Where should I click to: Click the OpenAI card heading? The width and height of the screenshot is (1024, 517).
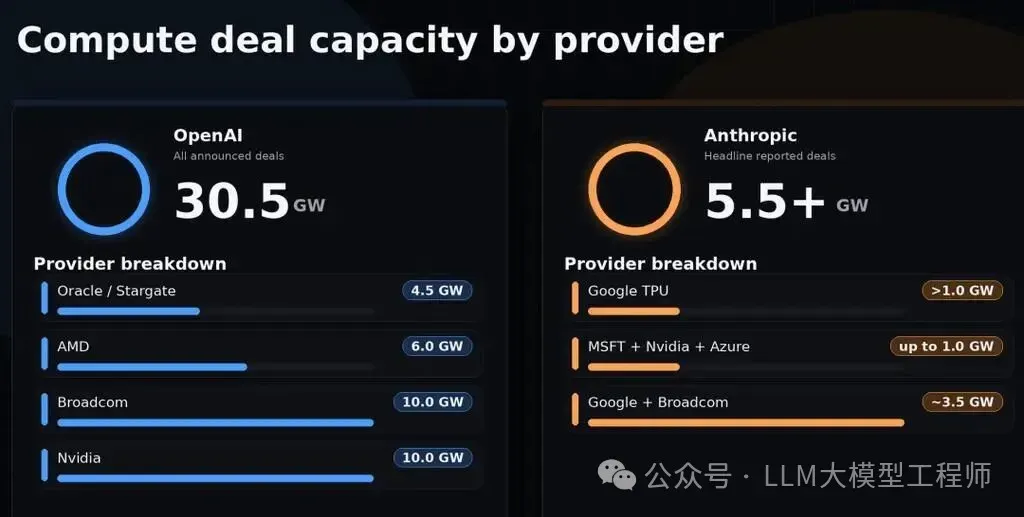[208, 135]
